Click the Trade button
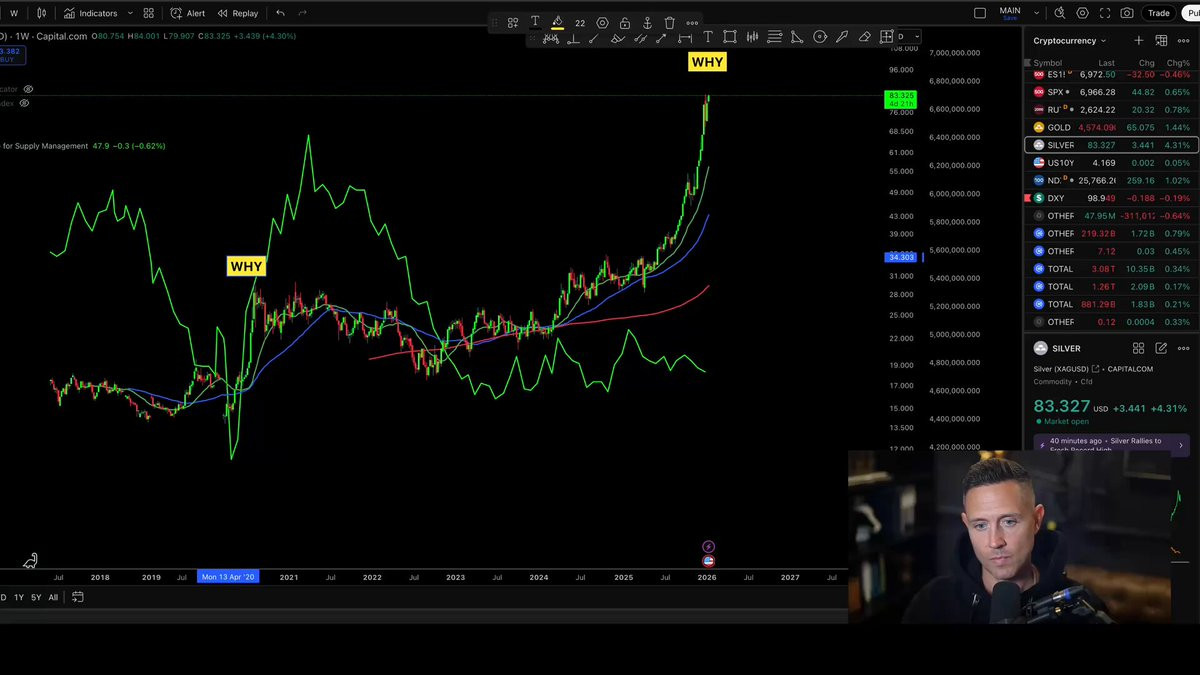 pos(1158,13)
